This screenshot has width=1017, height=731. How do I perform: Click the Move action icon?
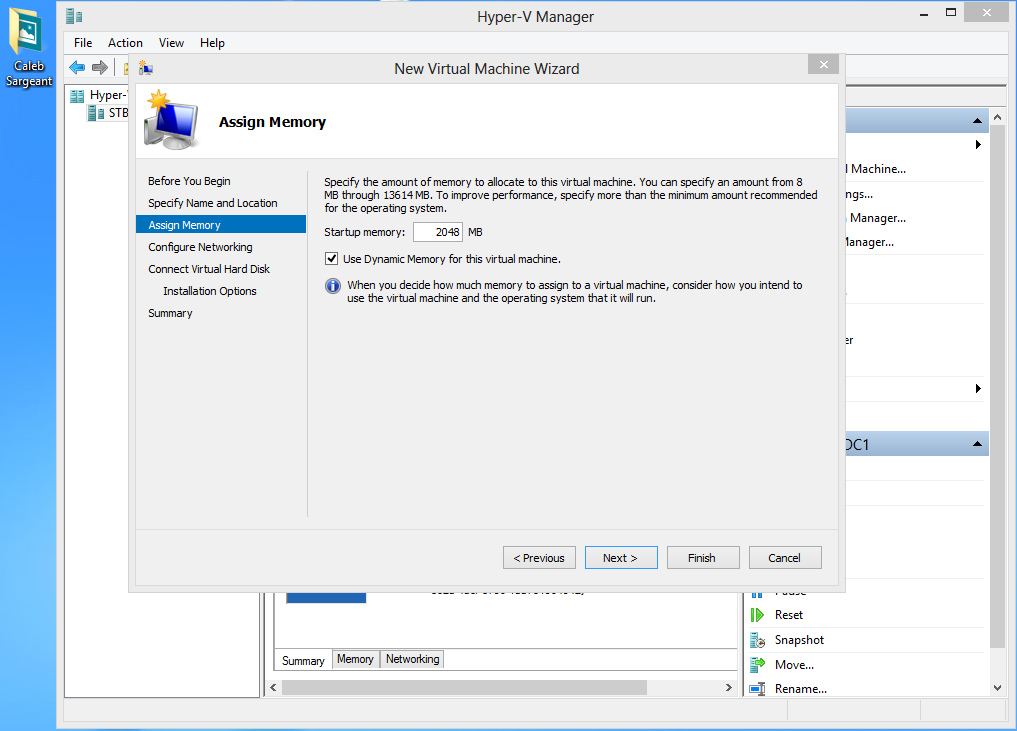coord(758,665)
